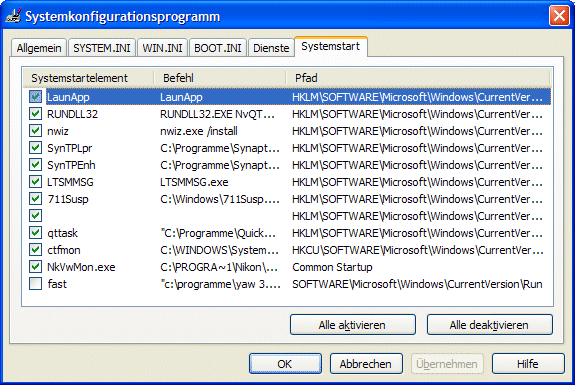Uncheck the nwiz startup item
The height and width of the screenshot is (385, 575).
pos(36,131)
